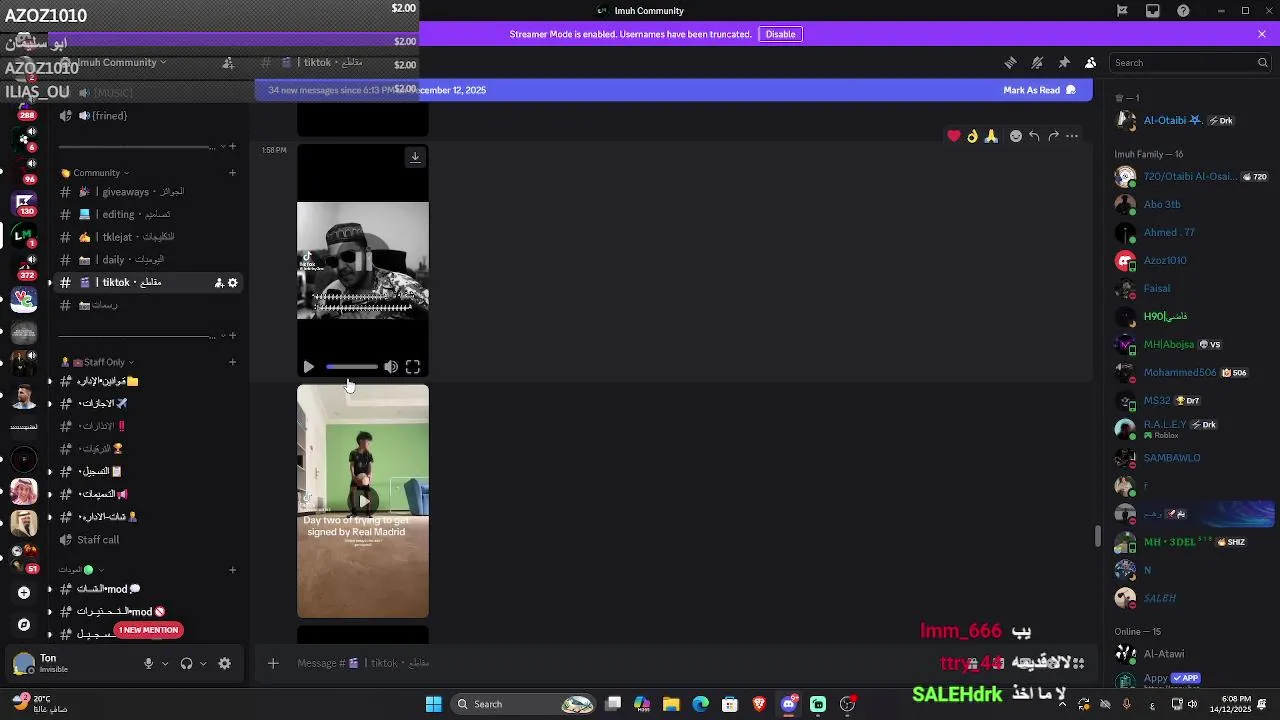Add channel to Staff Only category
Screen dimensions: 1280x720
[233, 362]
